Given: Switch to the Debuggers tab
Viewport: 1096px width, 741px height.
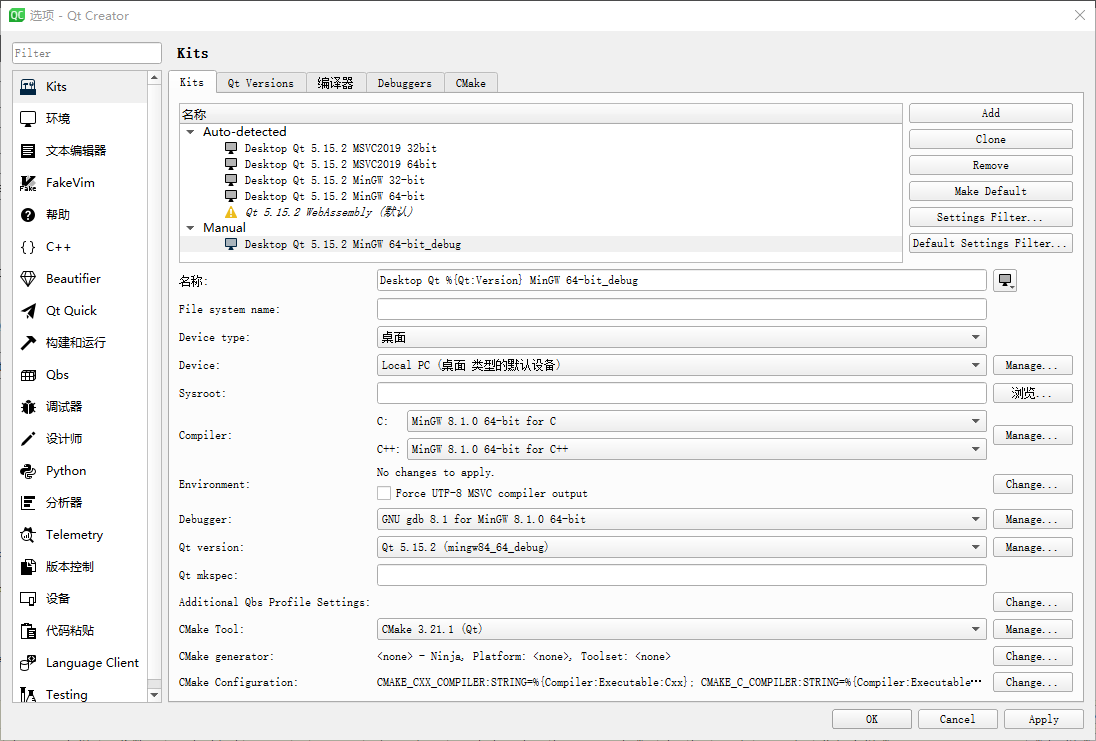Looking at the screenshot, I should coord(405,83).
